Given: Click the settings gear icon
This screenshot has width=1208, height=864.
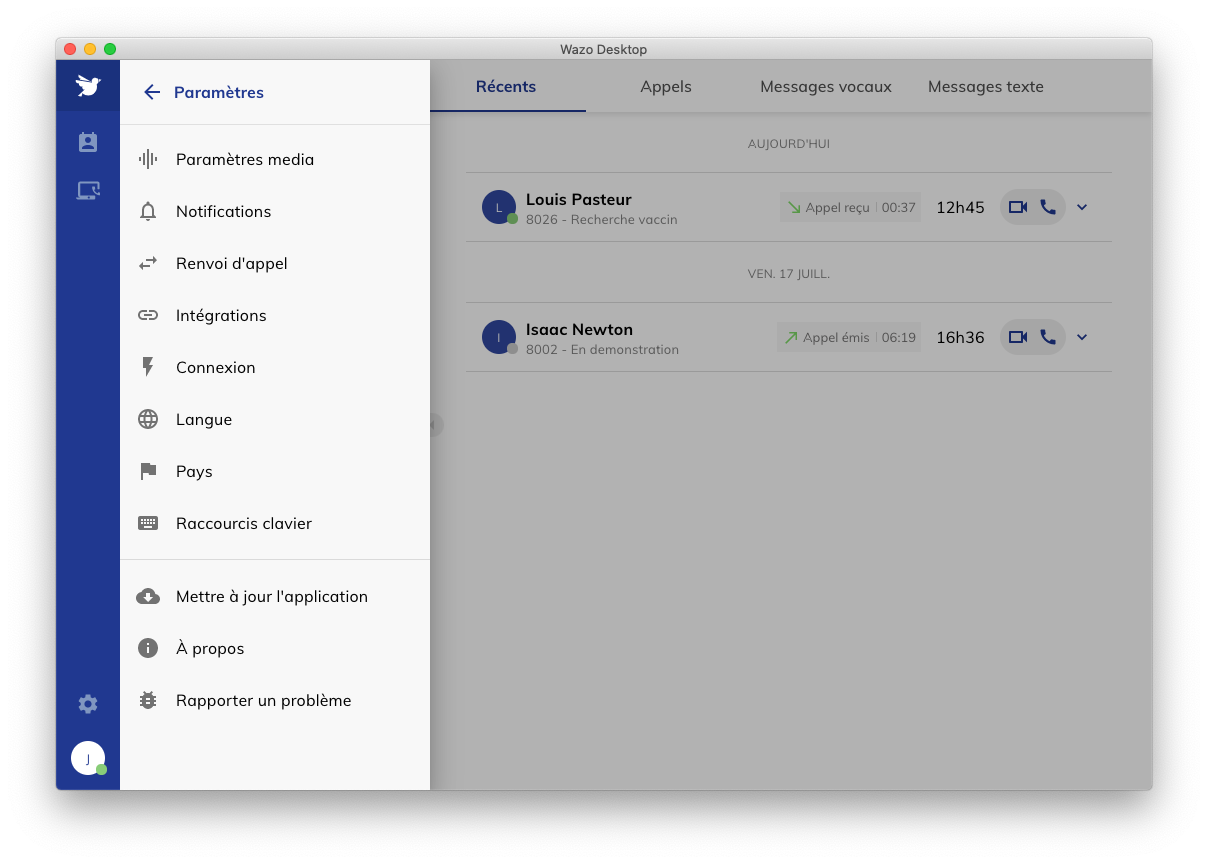Looking at the screenshot, I should (x=88, y=704).
